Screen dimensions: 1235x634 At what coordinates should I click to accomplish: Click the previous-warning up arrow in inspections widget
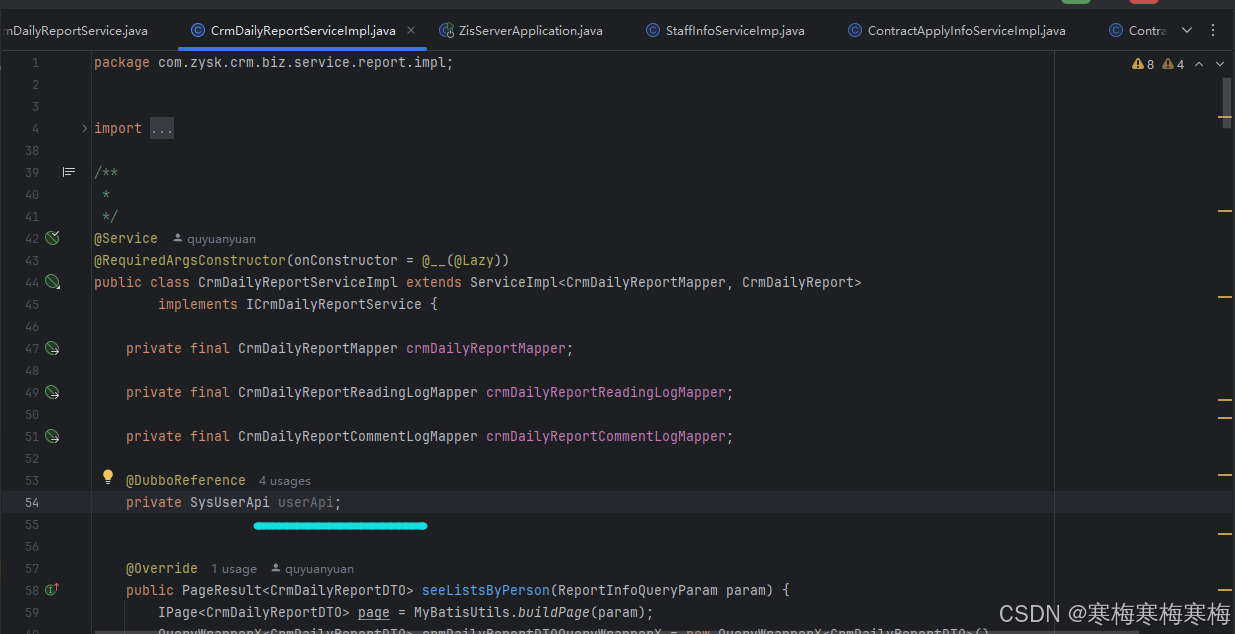coord(1199,63)
